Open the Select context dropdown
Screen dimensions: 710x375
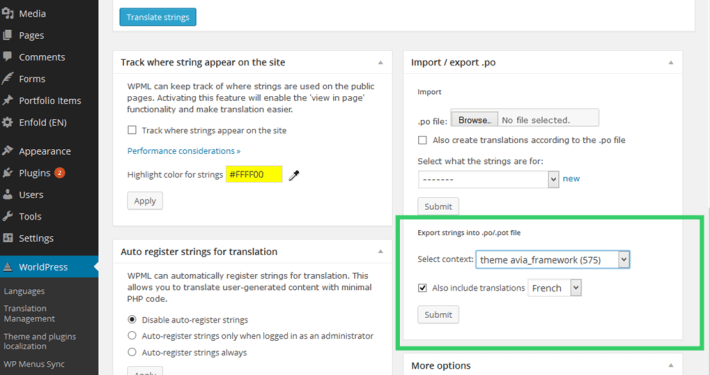click(552, 260)
